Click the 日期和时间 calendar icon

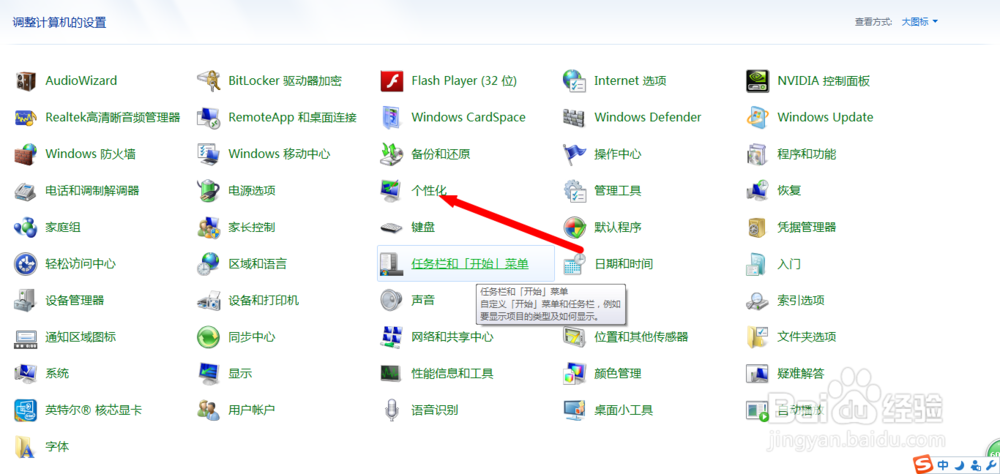574,263
